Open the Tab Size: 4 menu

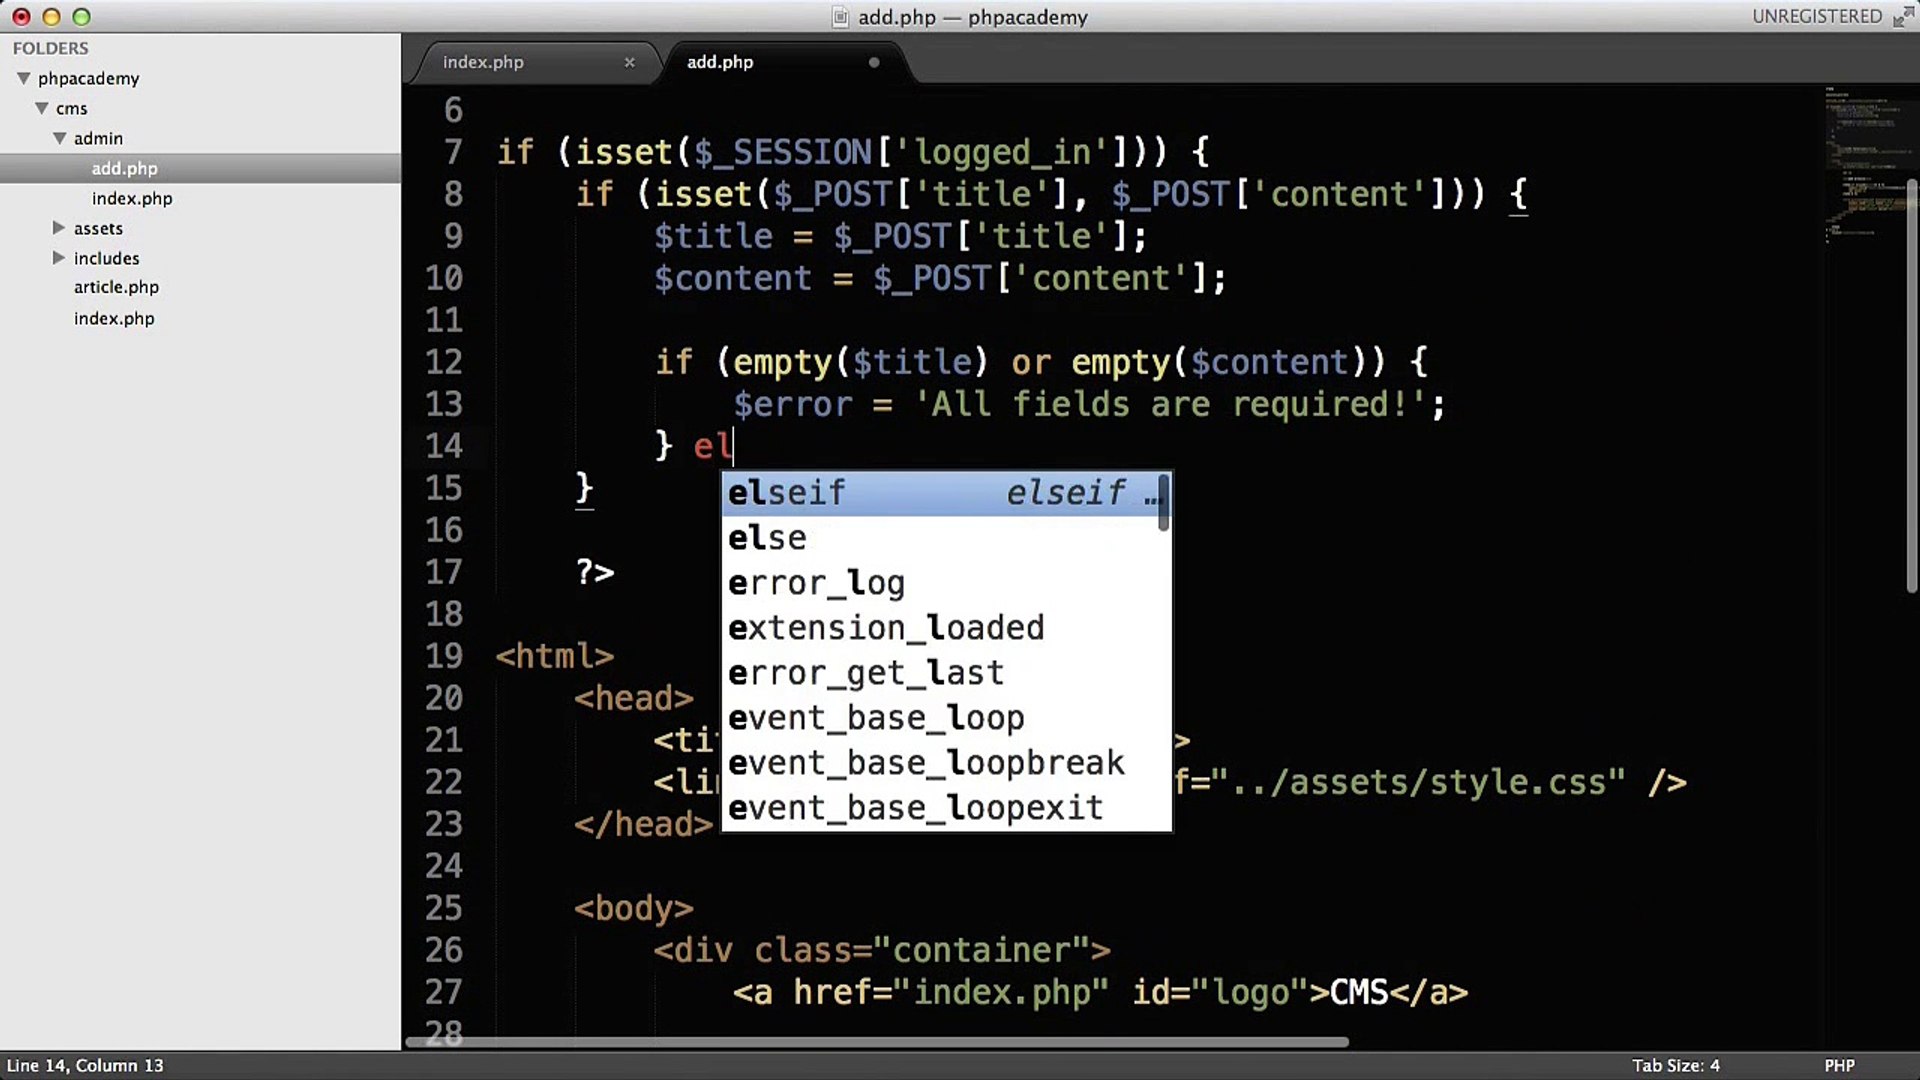click(x=1676, y=1065)
